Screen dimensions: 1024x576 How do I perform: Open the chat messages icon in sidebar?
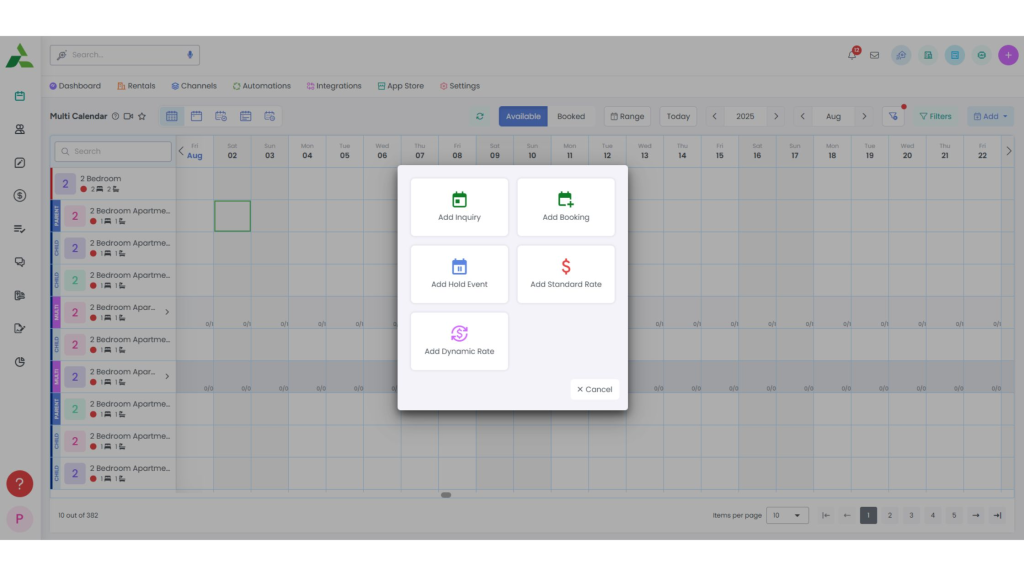pos(20,262)
